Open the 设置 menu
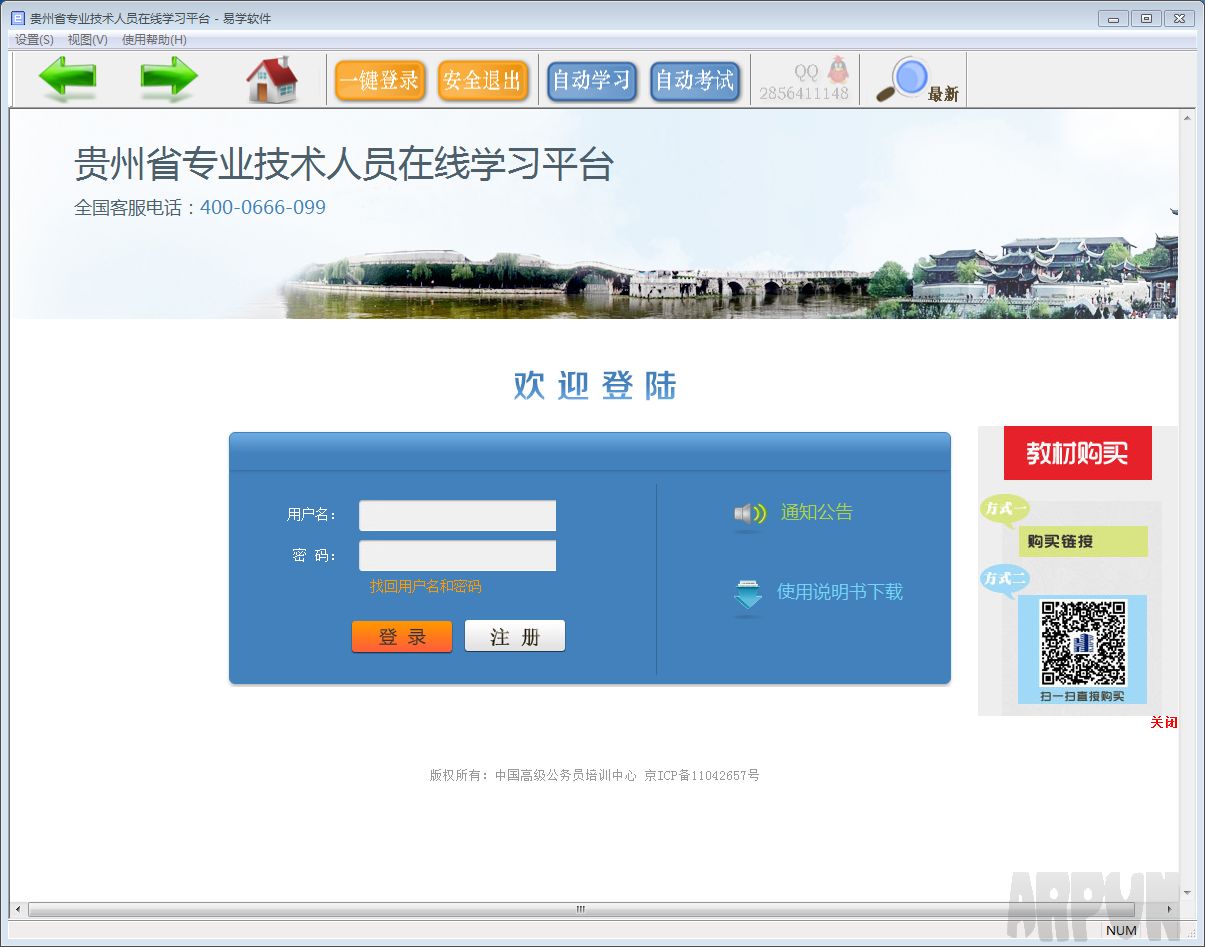This screenshot has height=947, width=1205. 31,39
